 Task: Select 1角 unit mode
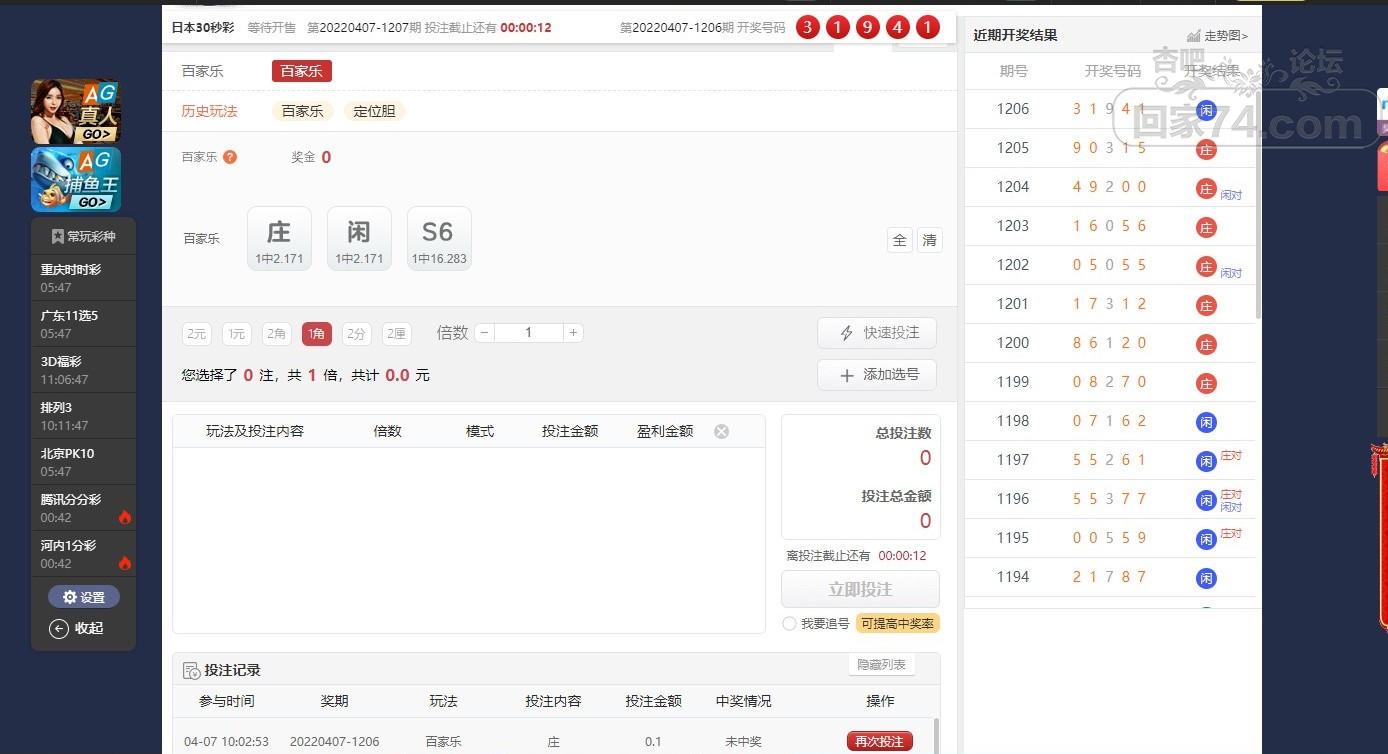(x=317, y=334)
